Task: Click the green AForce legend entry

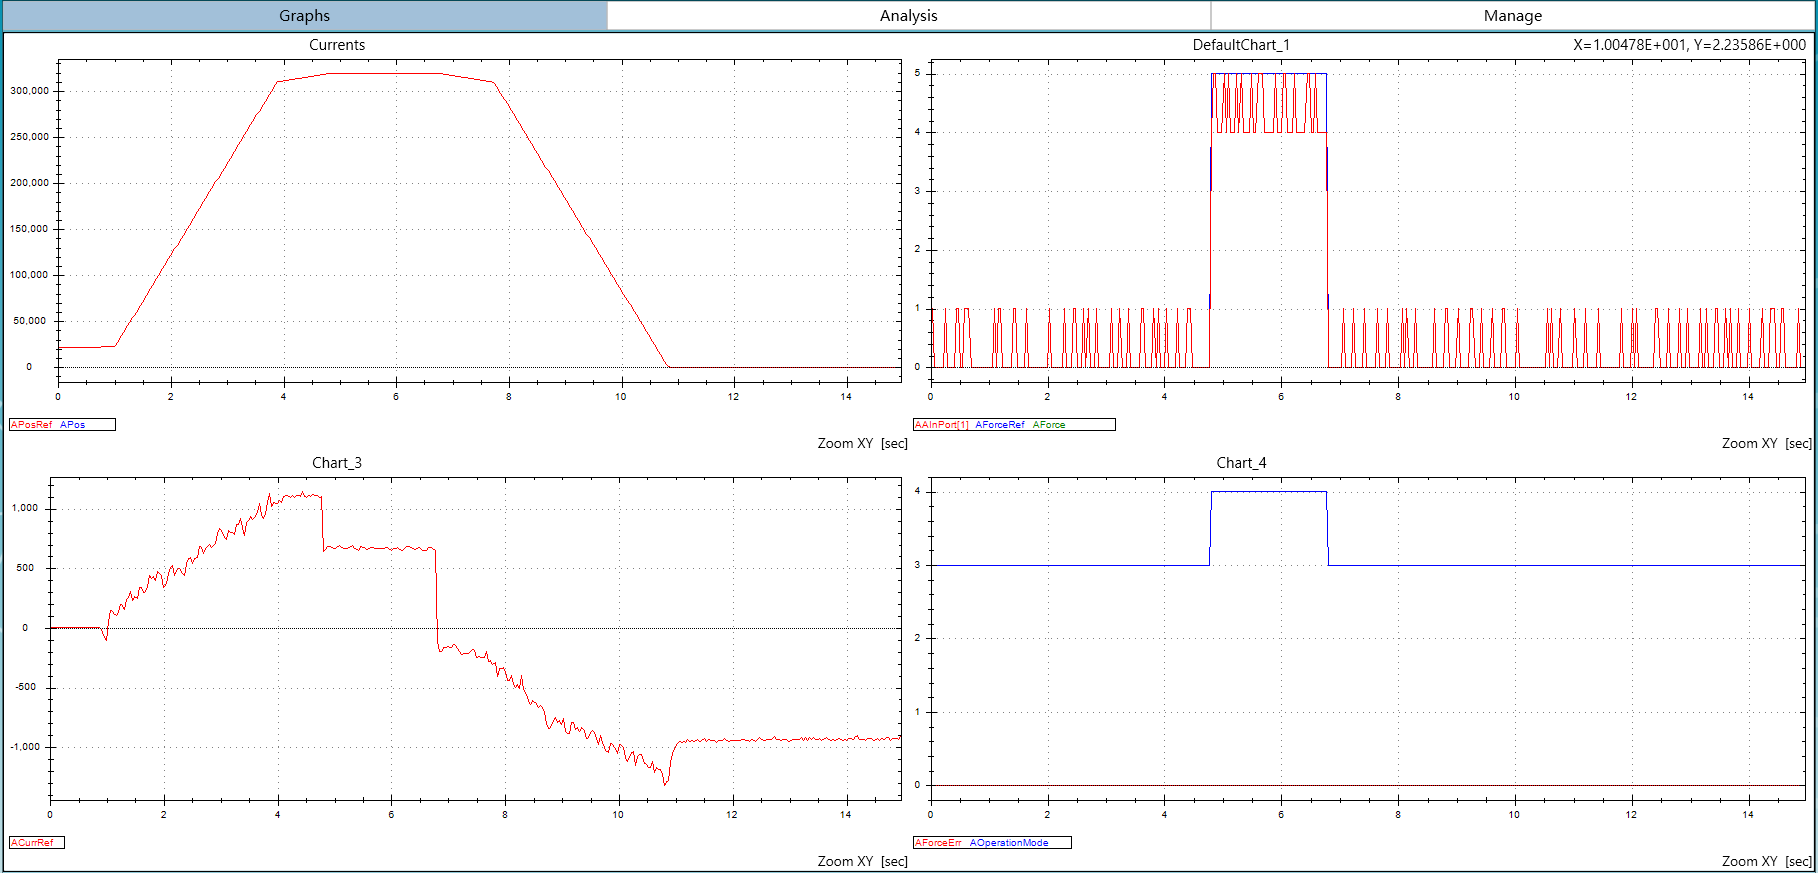Action: tap(1049, 425)
